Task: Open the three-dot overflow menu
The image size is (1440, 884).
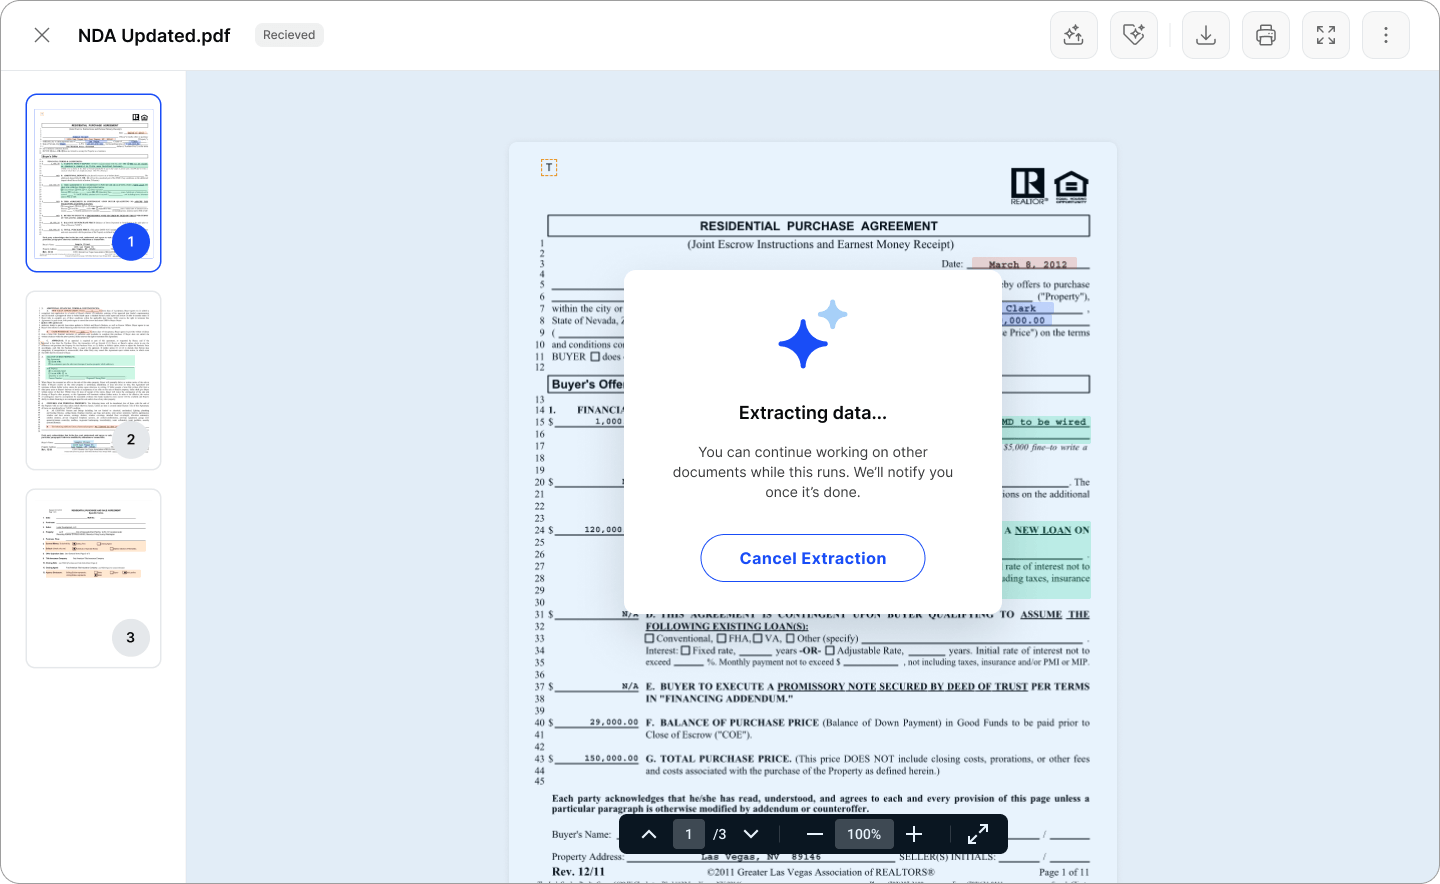Action: (x=1386, y=34)
